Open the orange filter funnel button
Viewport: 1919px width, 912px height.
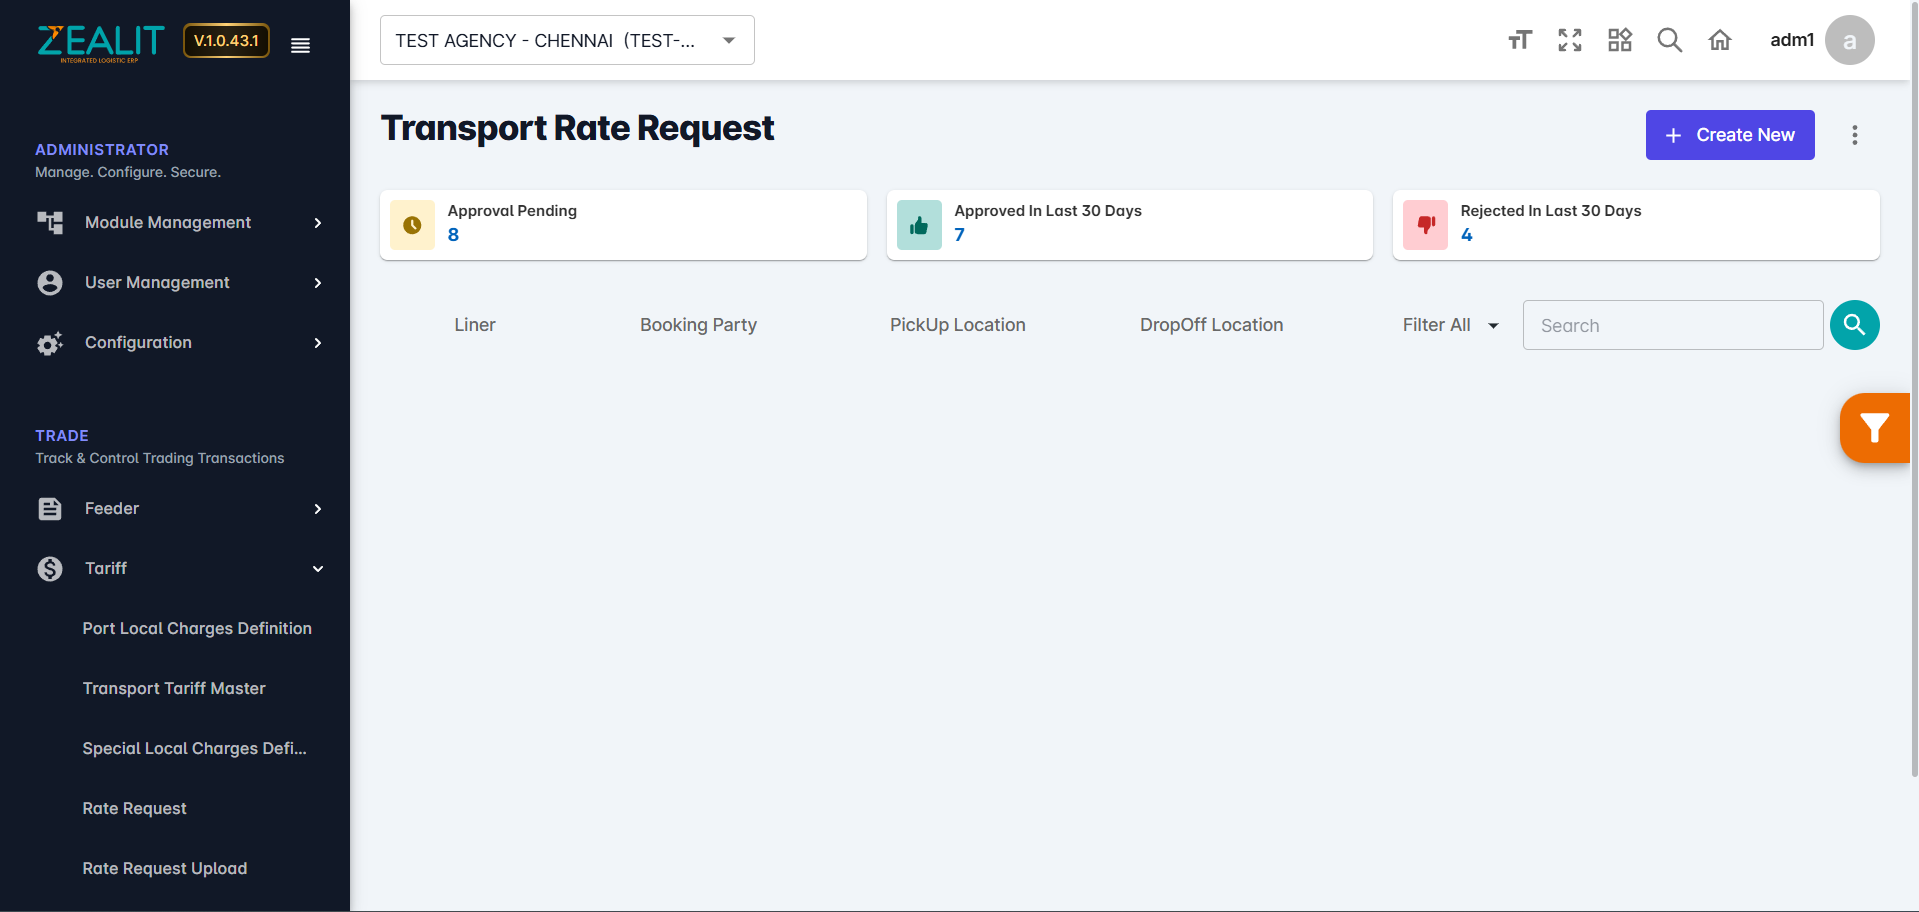[x=1873, y=428]
